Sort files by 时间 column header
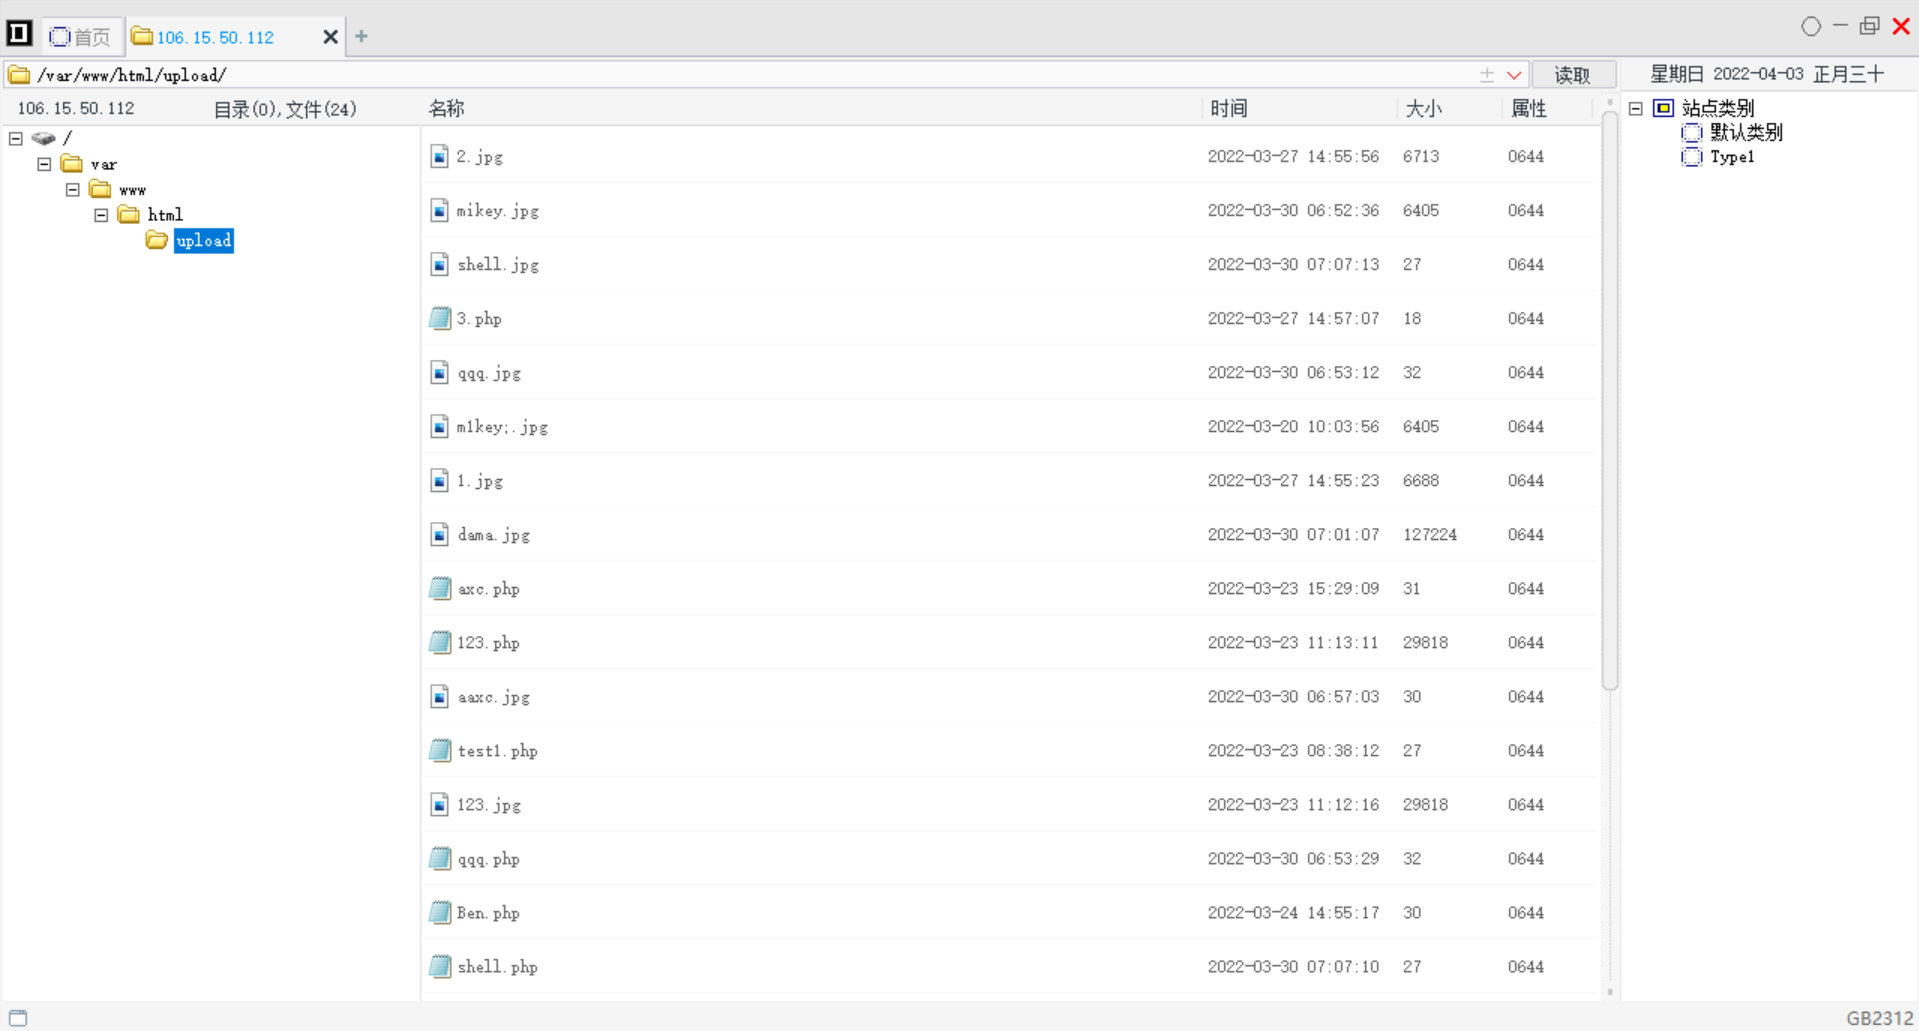Viewport: 1919px width, 1031px height. [1228, 109]
